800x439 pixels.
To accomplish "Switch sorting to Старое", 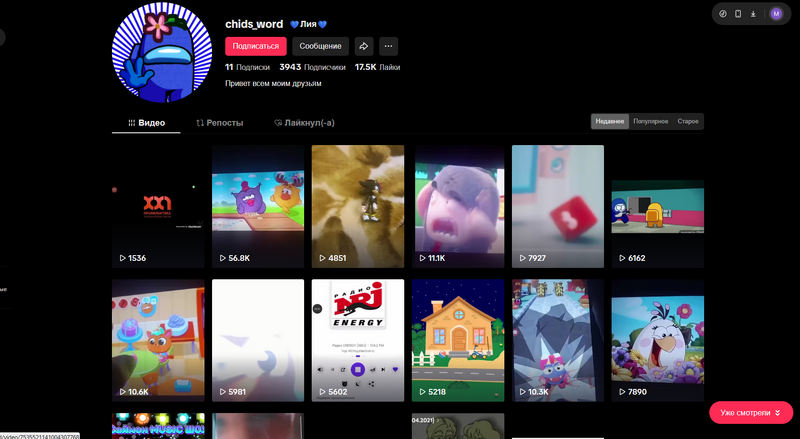I will [x=688, y=121].
